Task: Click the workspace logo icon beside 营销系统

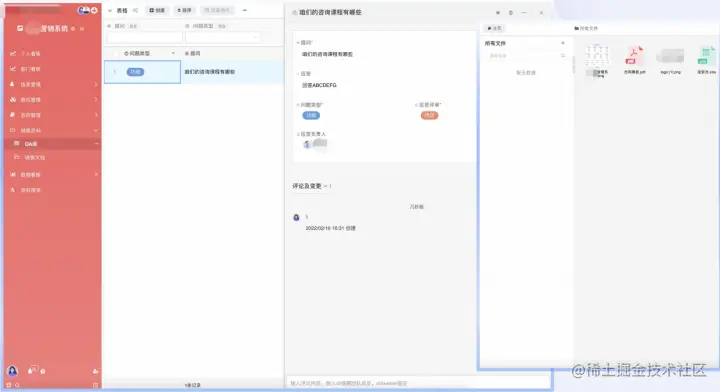Action: tap(20, 28)
